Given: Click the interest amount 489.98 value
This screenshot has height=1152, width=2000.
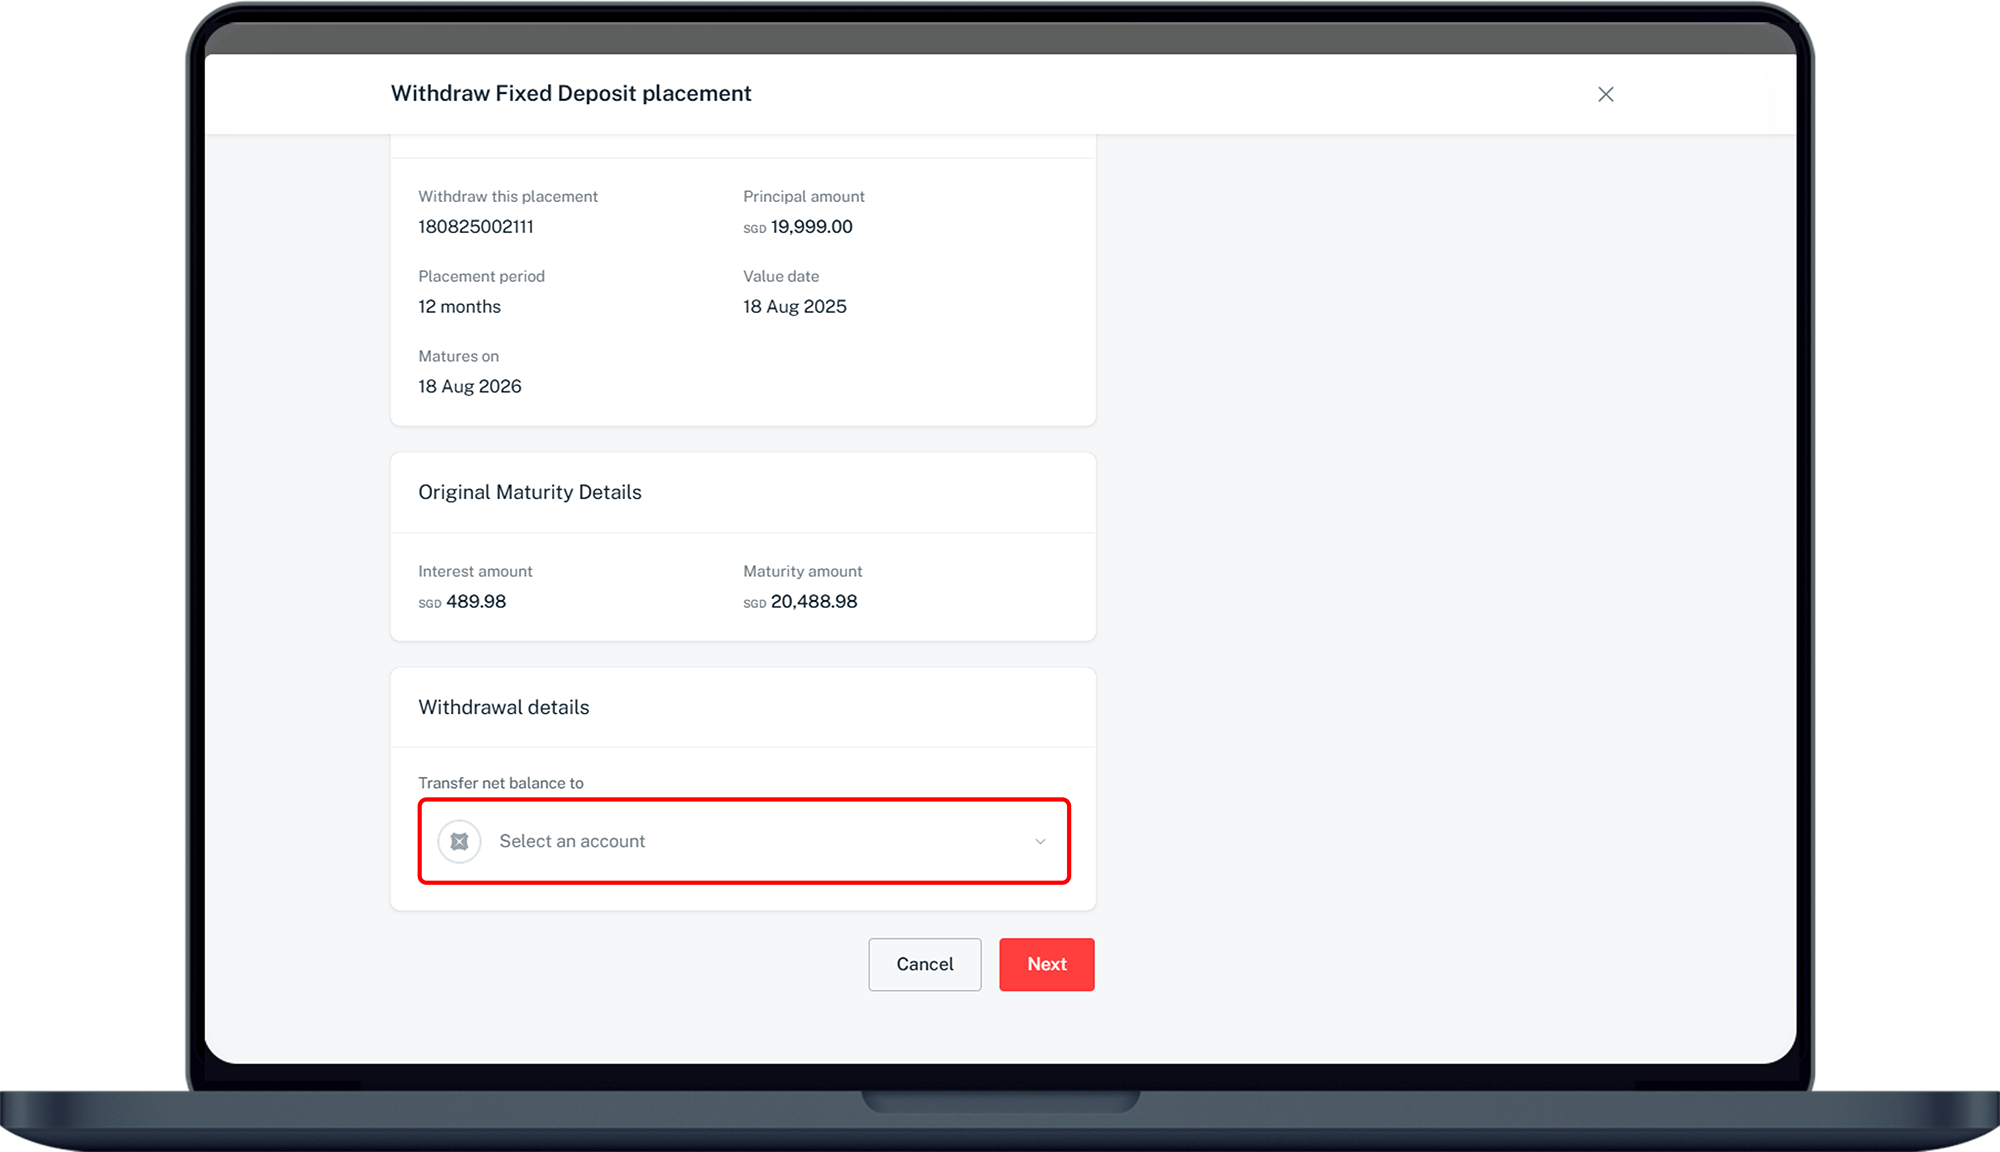Looking at the screenshot, I should point(475,602).
